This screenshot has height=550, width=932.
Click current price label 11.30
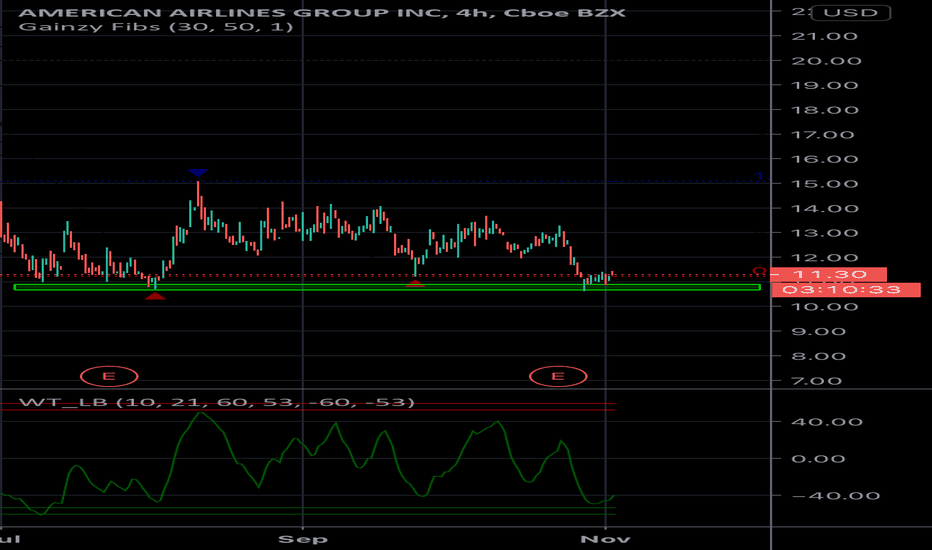pos(829,275)
